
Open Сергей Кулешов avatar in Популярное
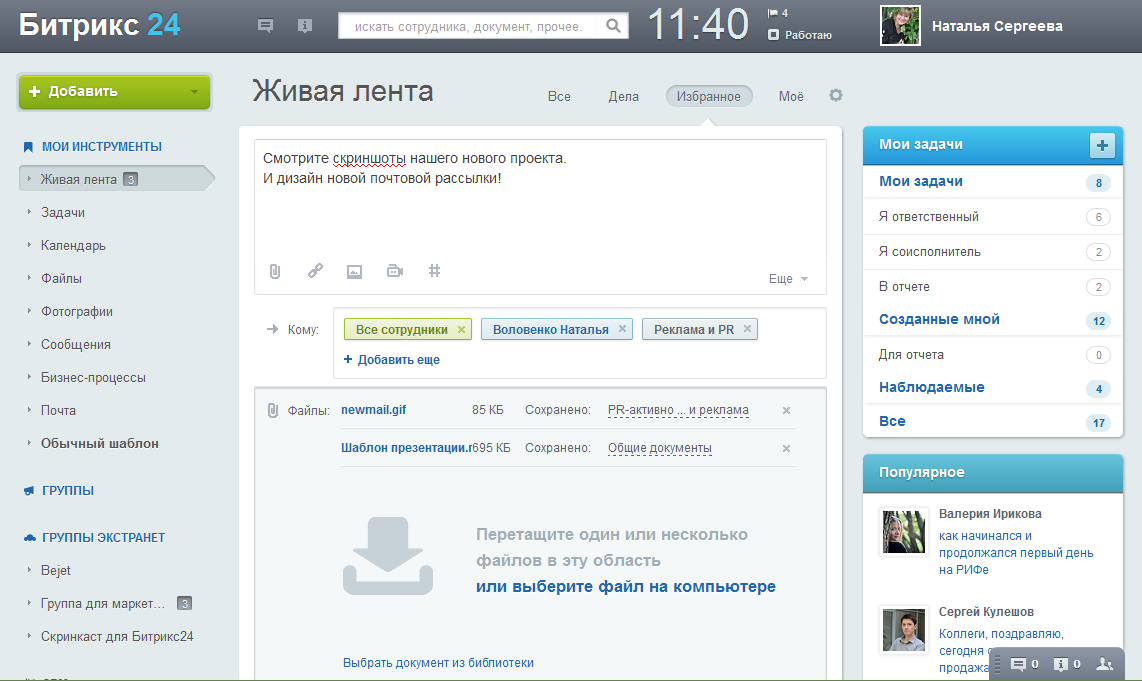pos(903,629)
